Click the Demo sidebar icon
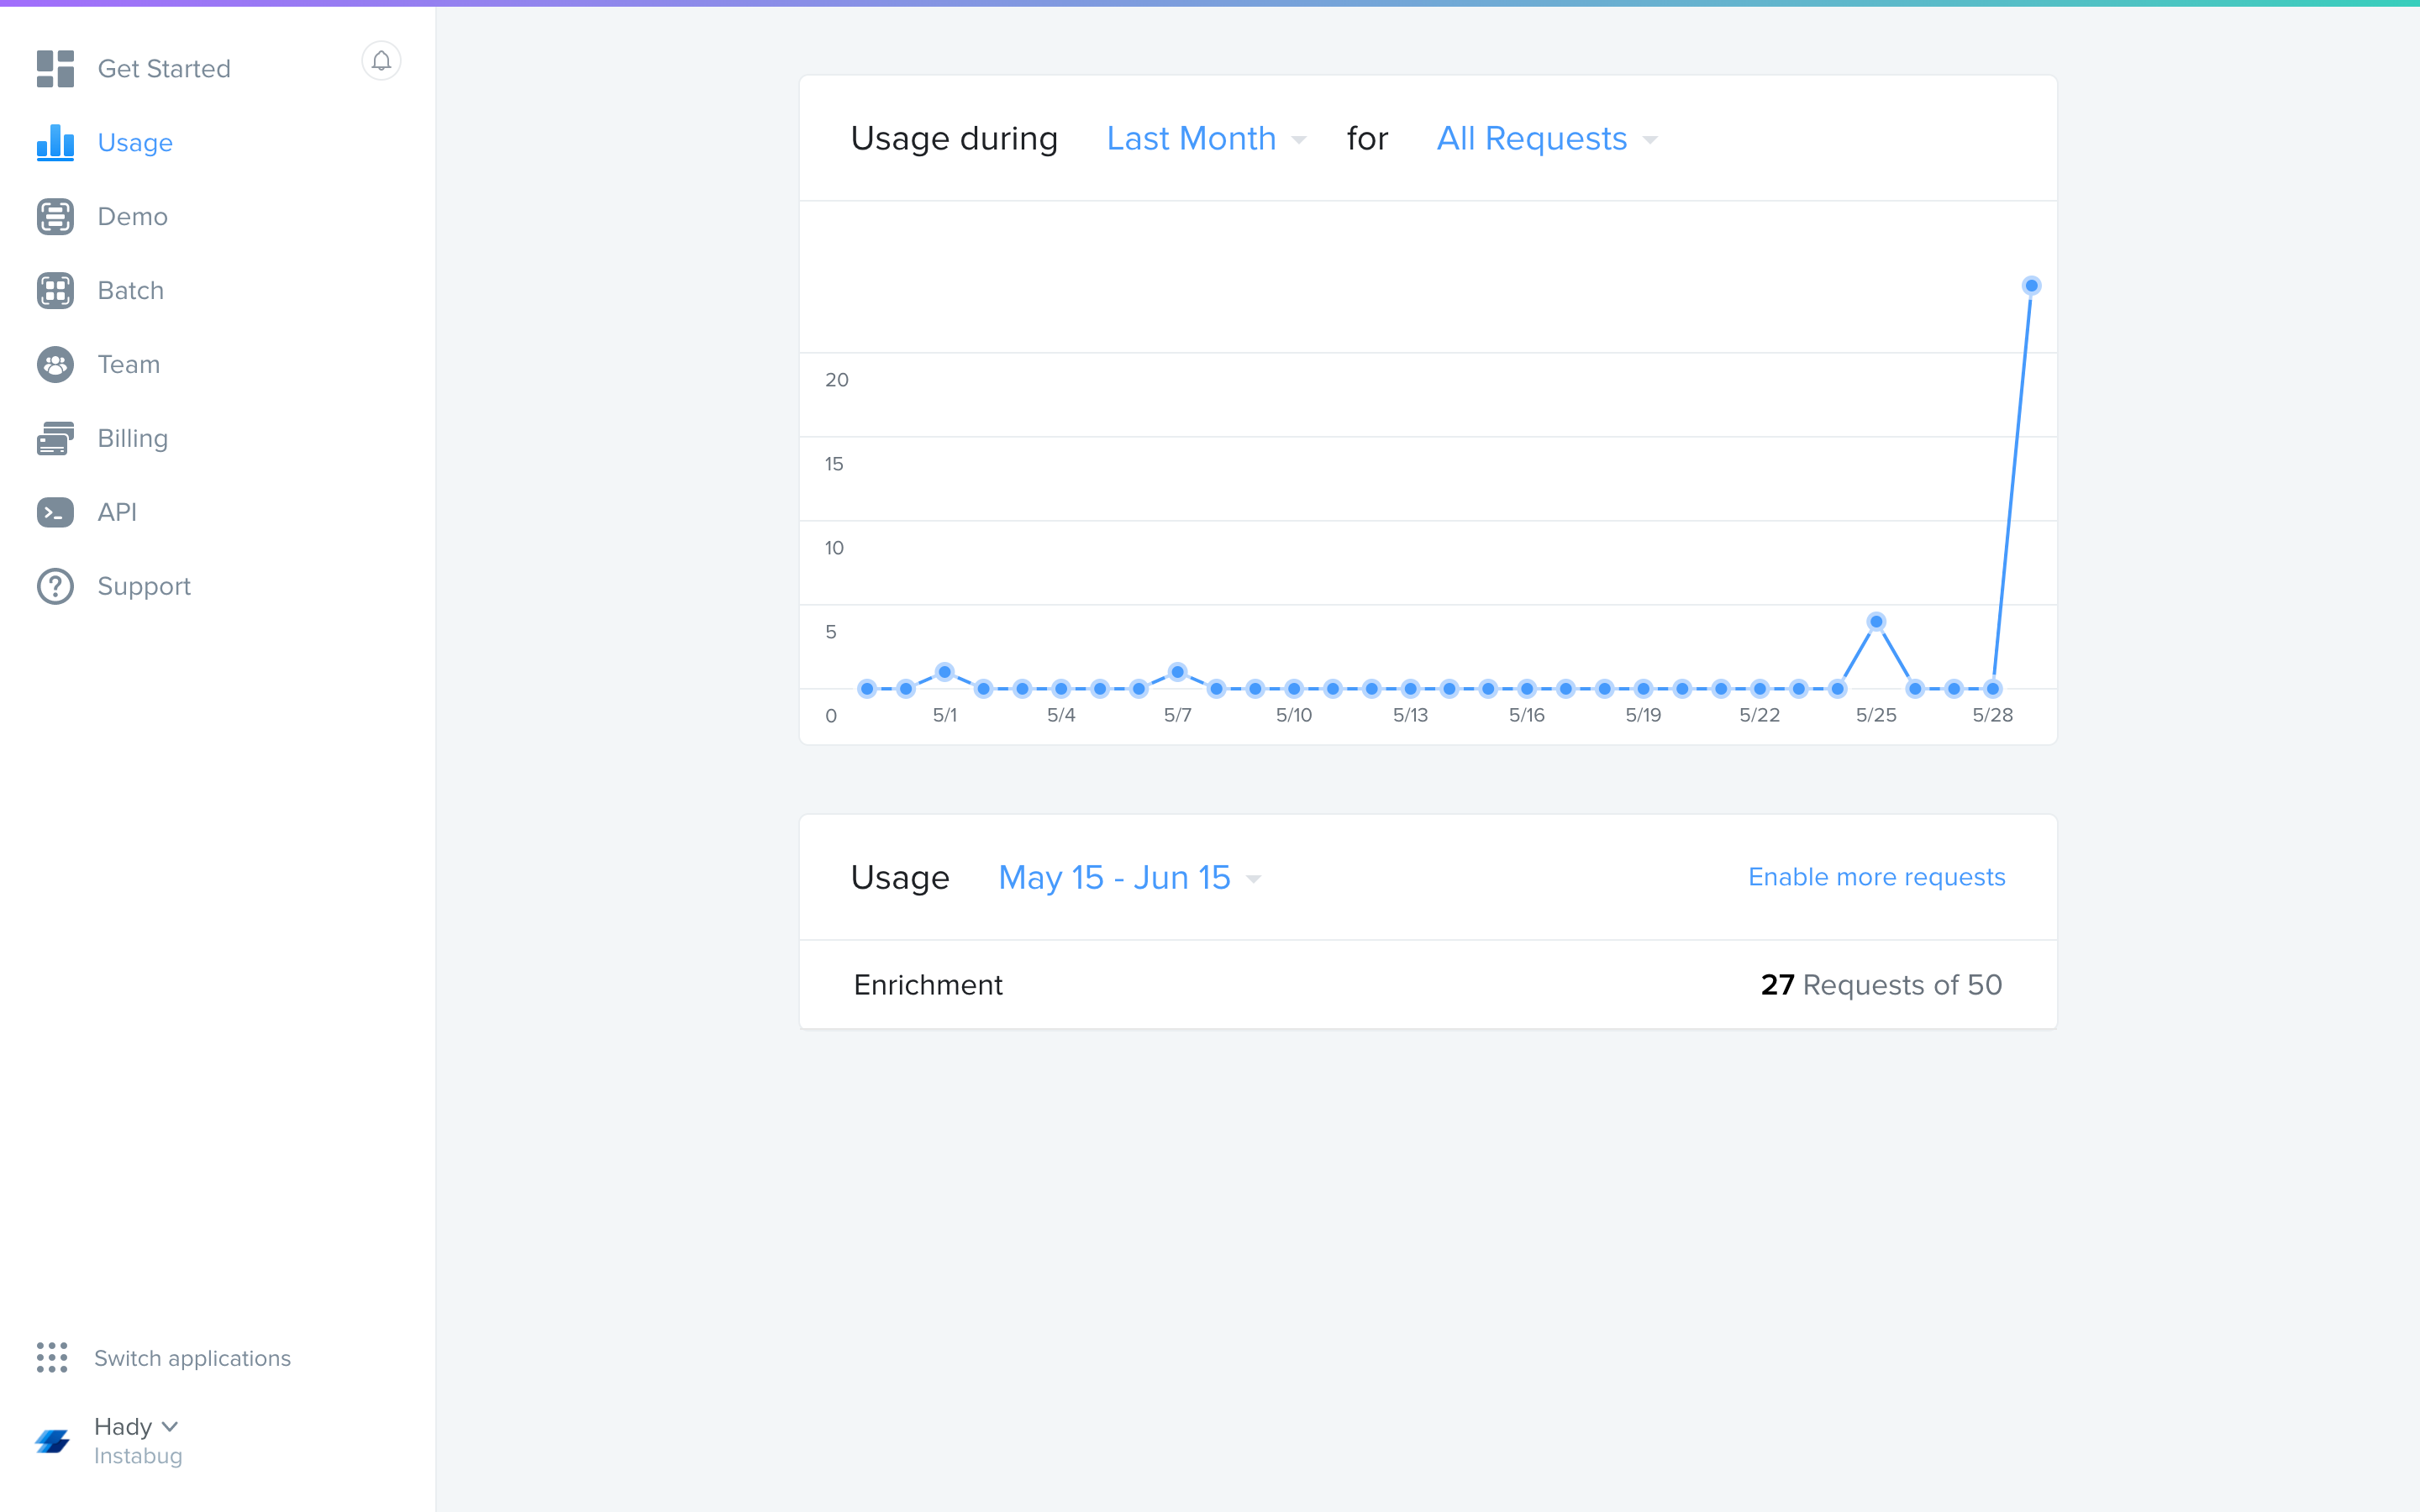2420x1512 pixels. pyautogui.click(x=55, y=216)
